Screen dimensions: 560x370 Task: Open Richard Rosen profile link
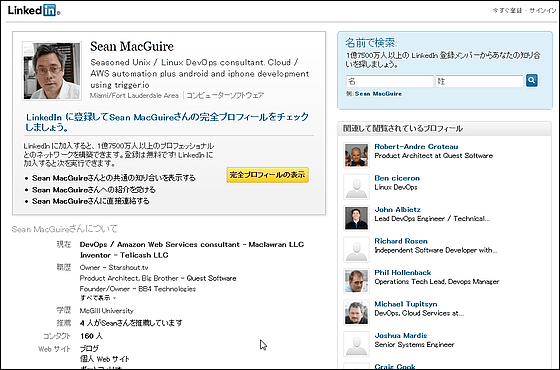(x=401, y=241)
